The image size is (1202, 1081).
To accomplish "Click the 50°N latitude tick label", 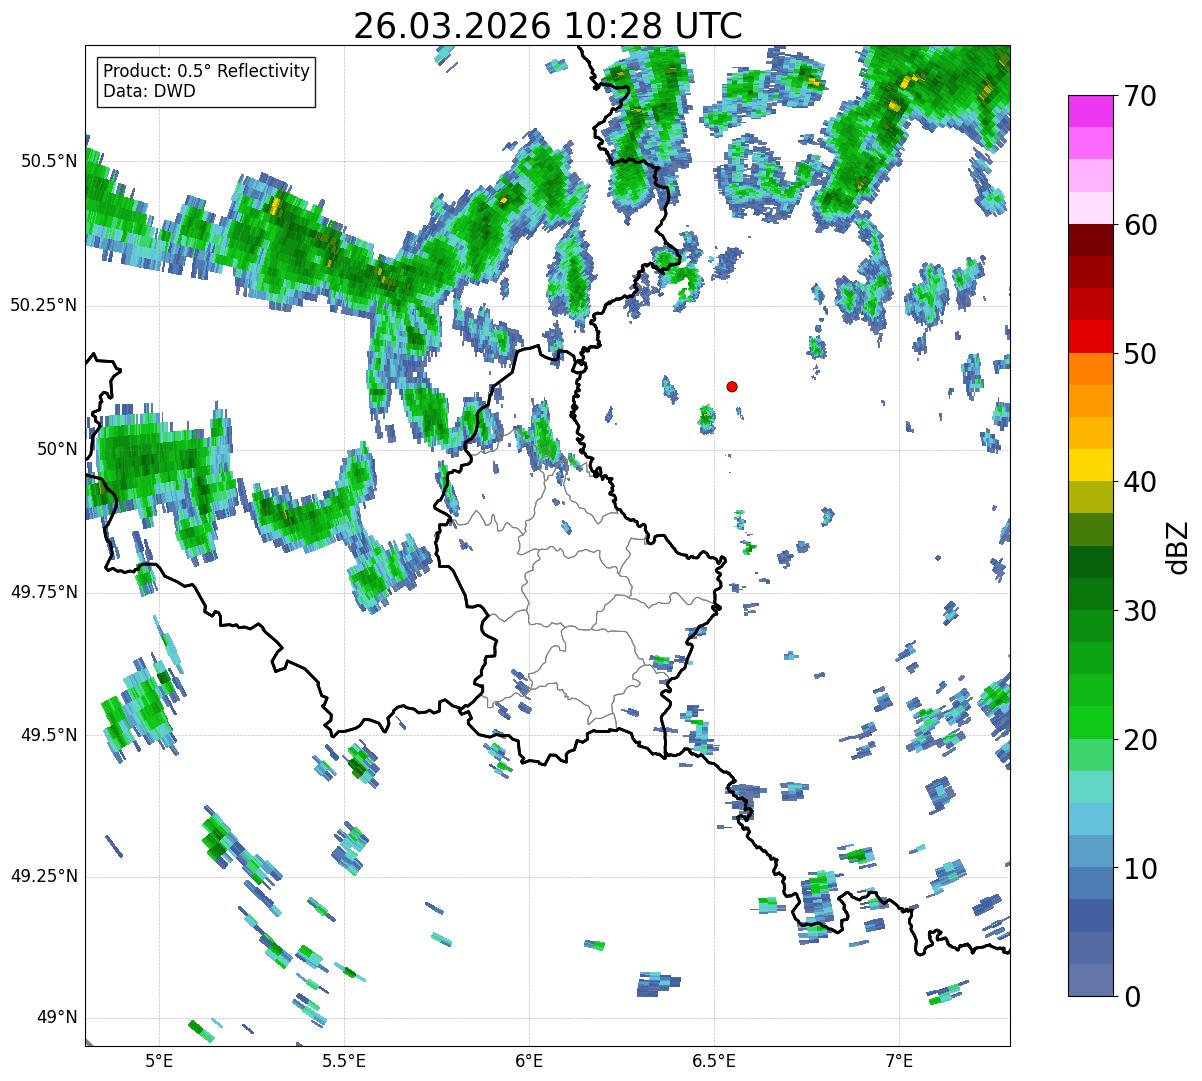I will point(57,449).
